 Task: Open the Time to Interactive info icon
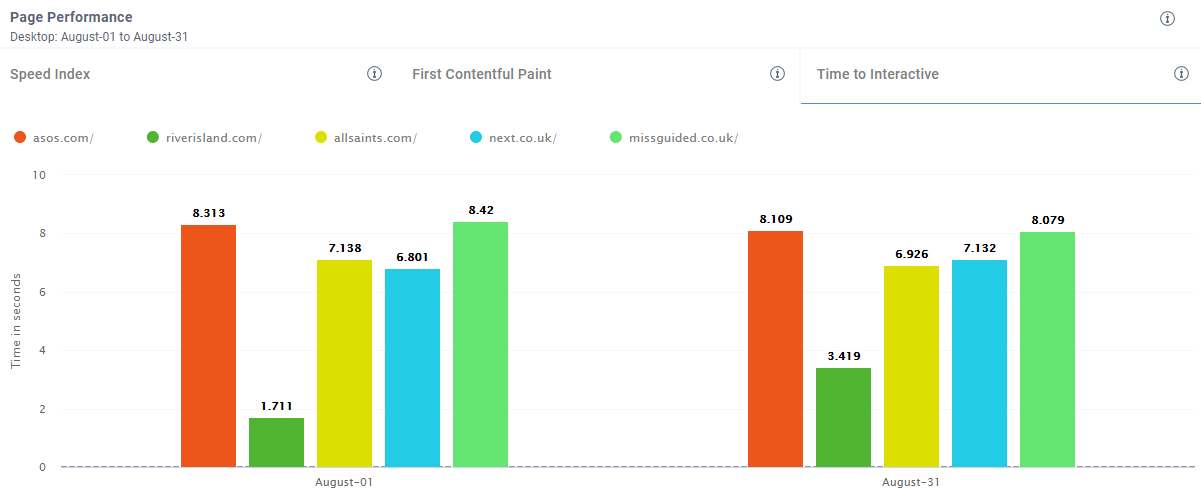pos(1181,74)
